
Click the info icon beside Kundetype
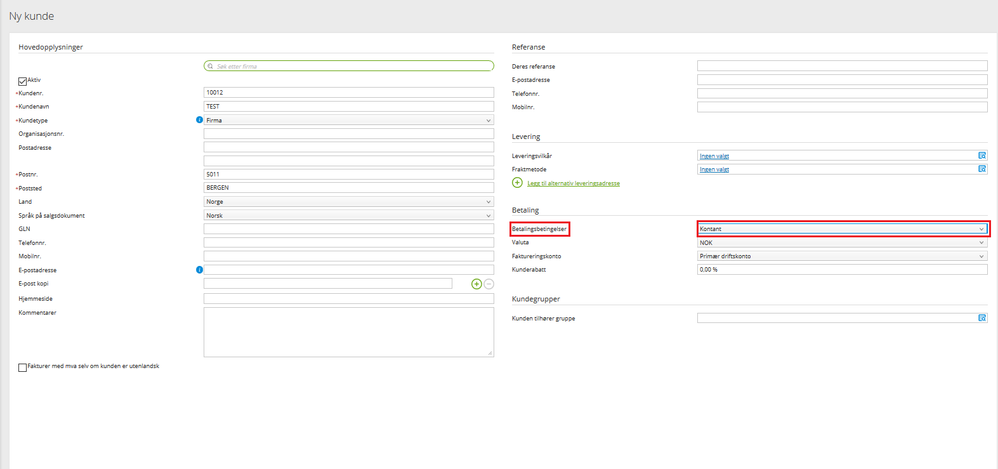coord(200,120)
